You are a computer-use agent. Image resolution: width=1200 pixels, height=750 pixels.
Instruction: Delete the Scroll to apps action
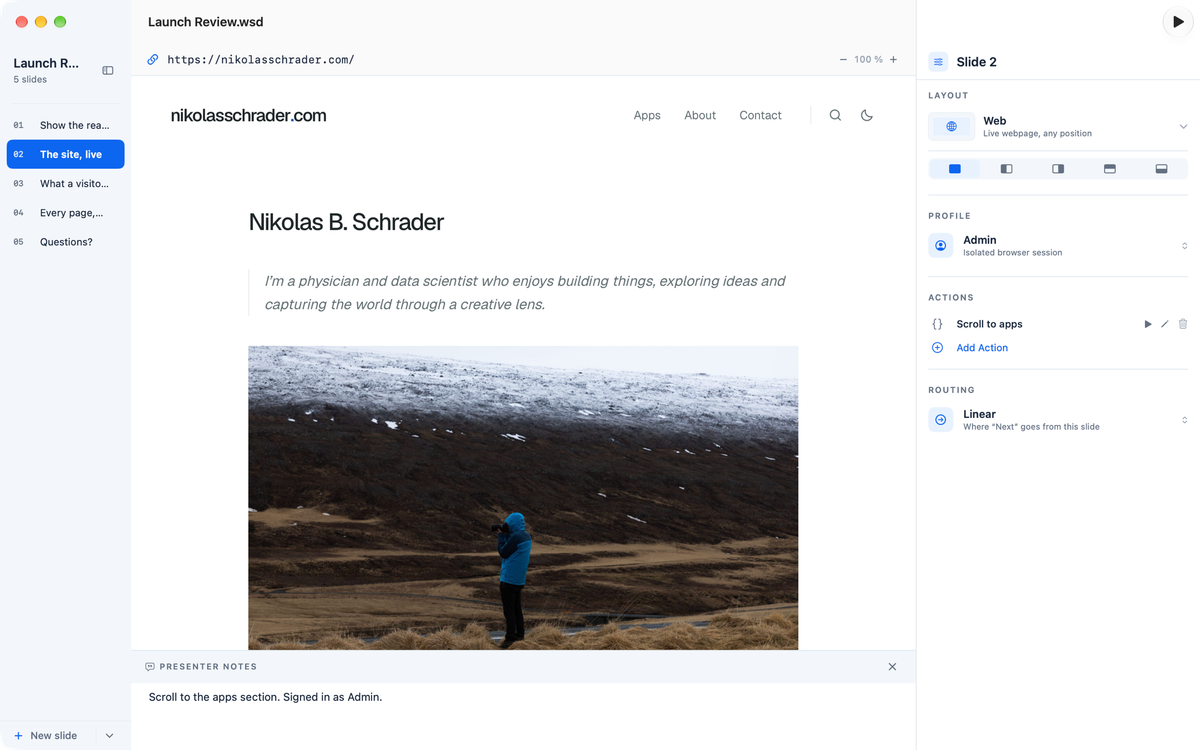(1183, 324)
